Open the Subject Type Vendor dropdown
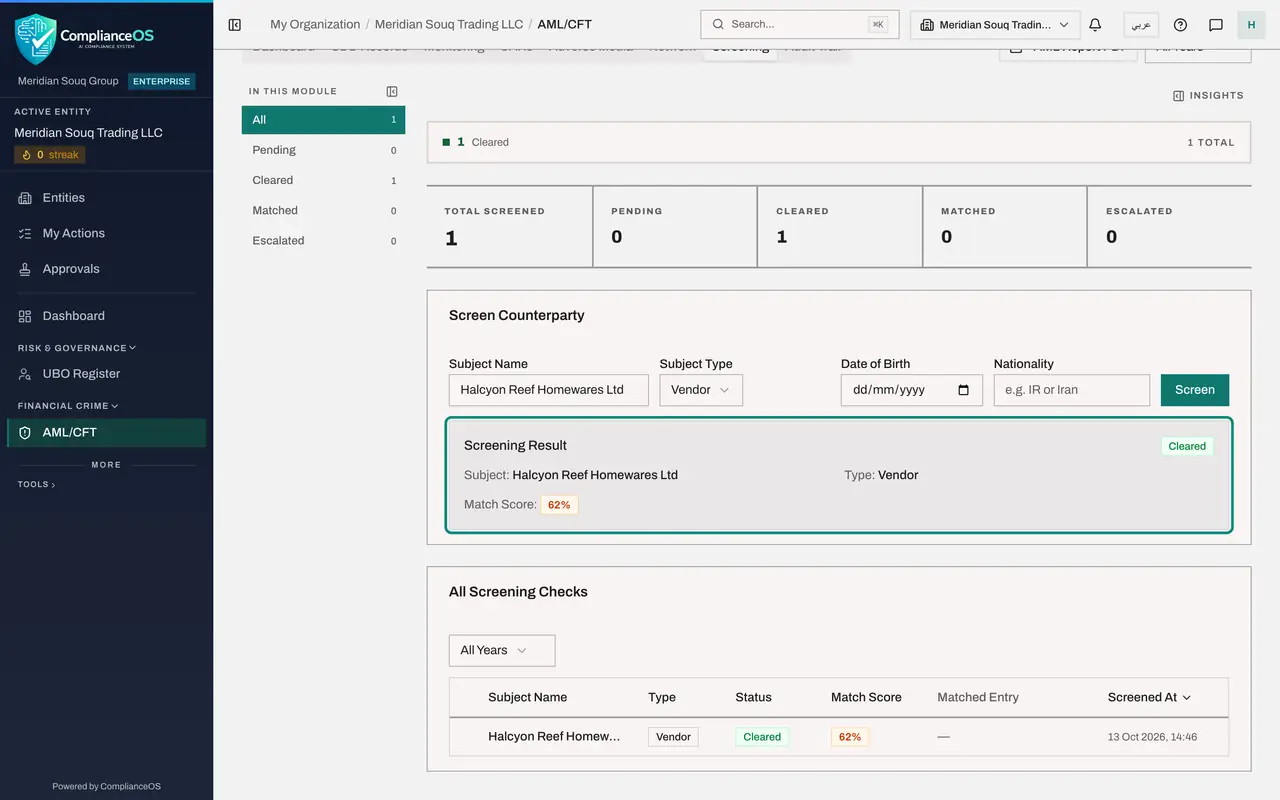1280x800 pixels. [x=701, y=390]
